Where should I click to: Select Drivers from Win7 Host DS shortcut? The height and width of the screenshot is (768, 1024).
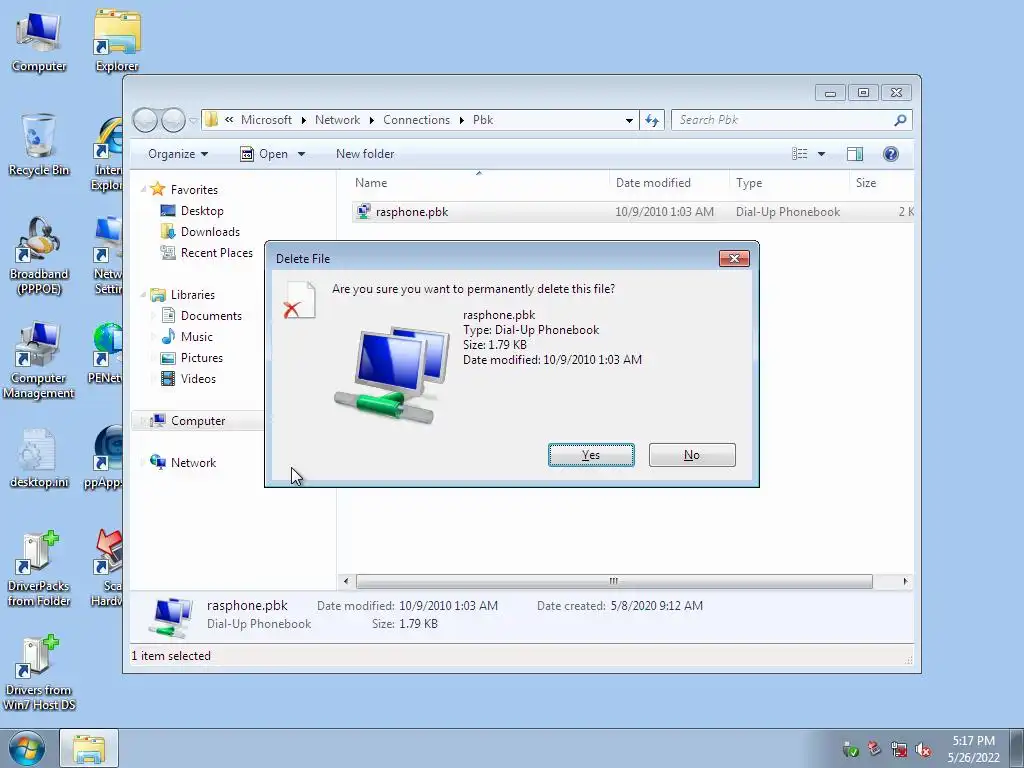pyautogui.click(x=39, y=673)
